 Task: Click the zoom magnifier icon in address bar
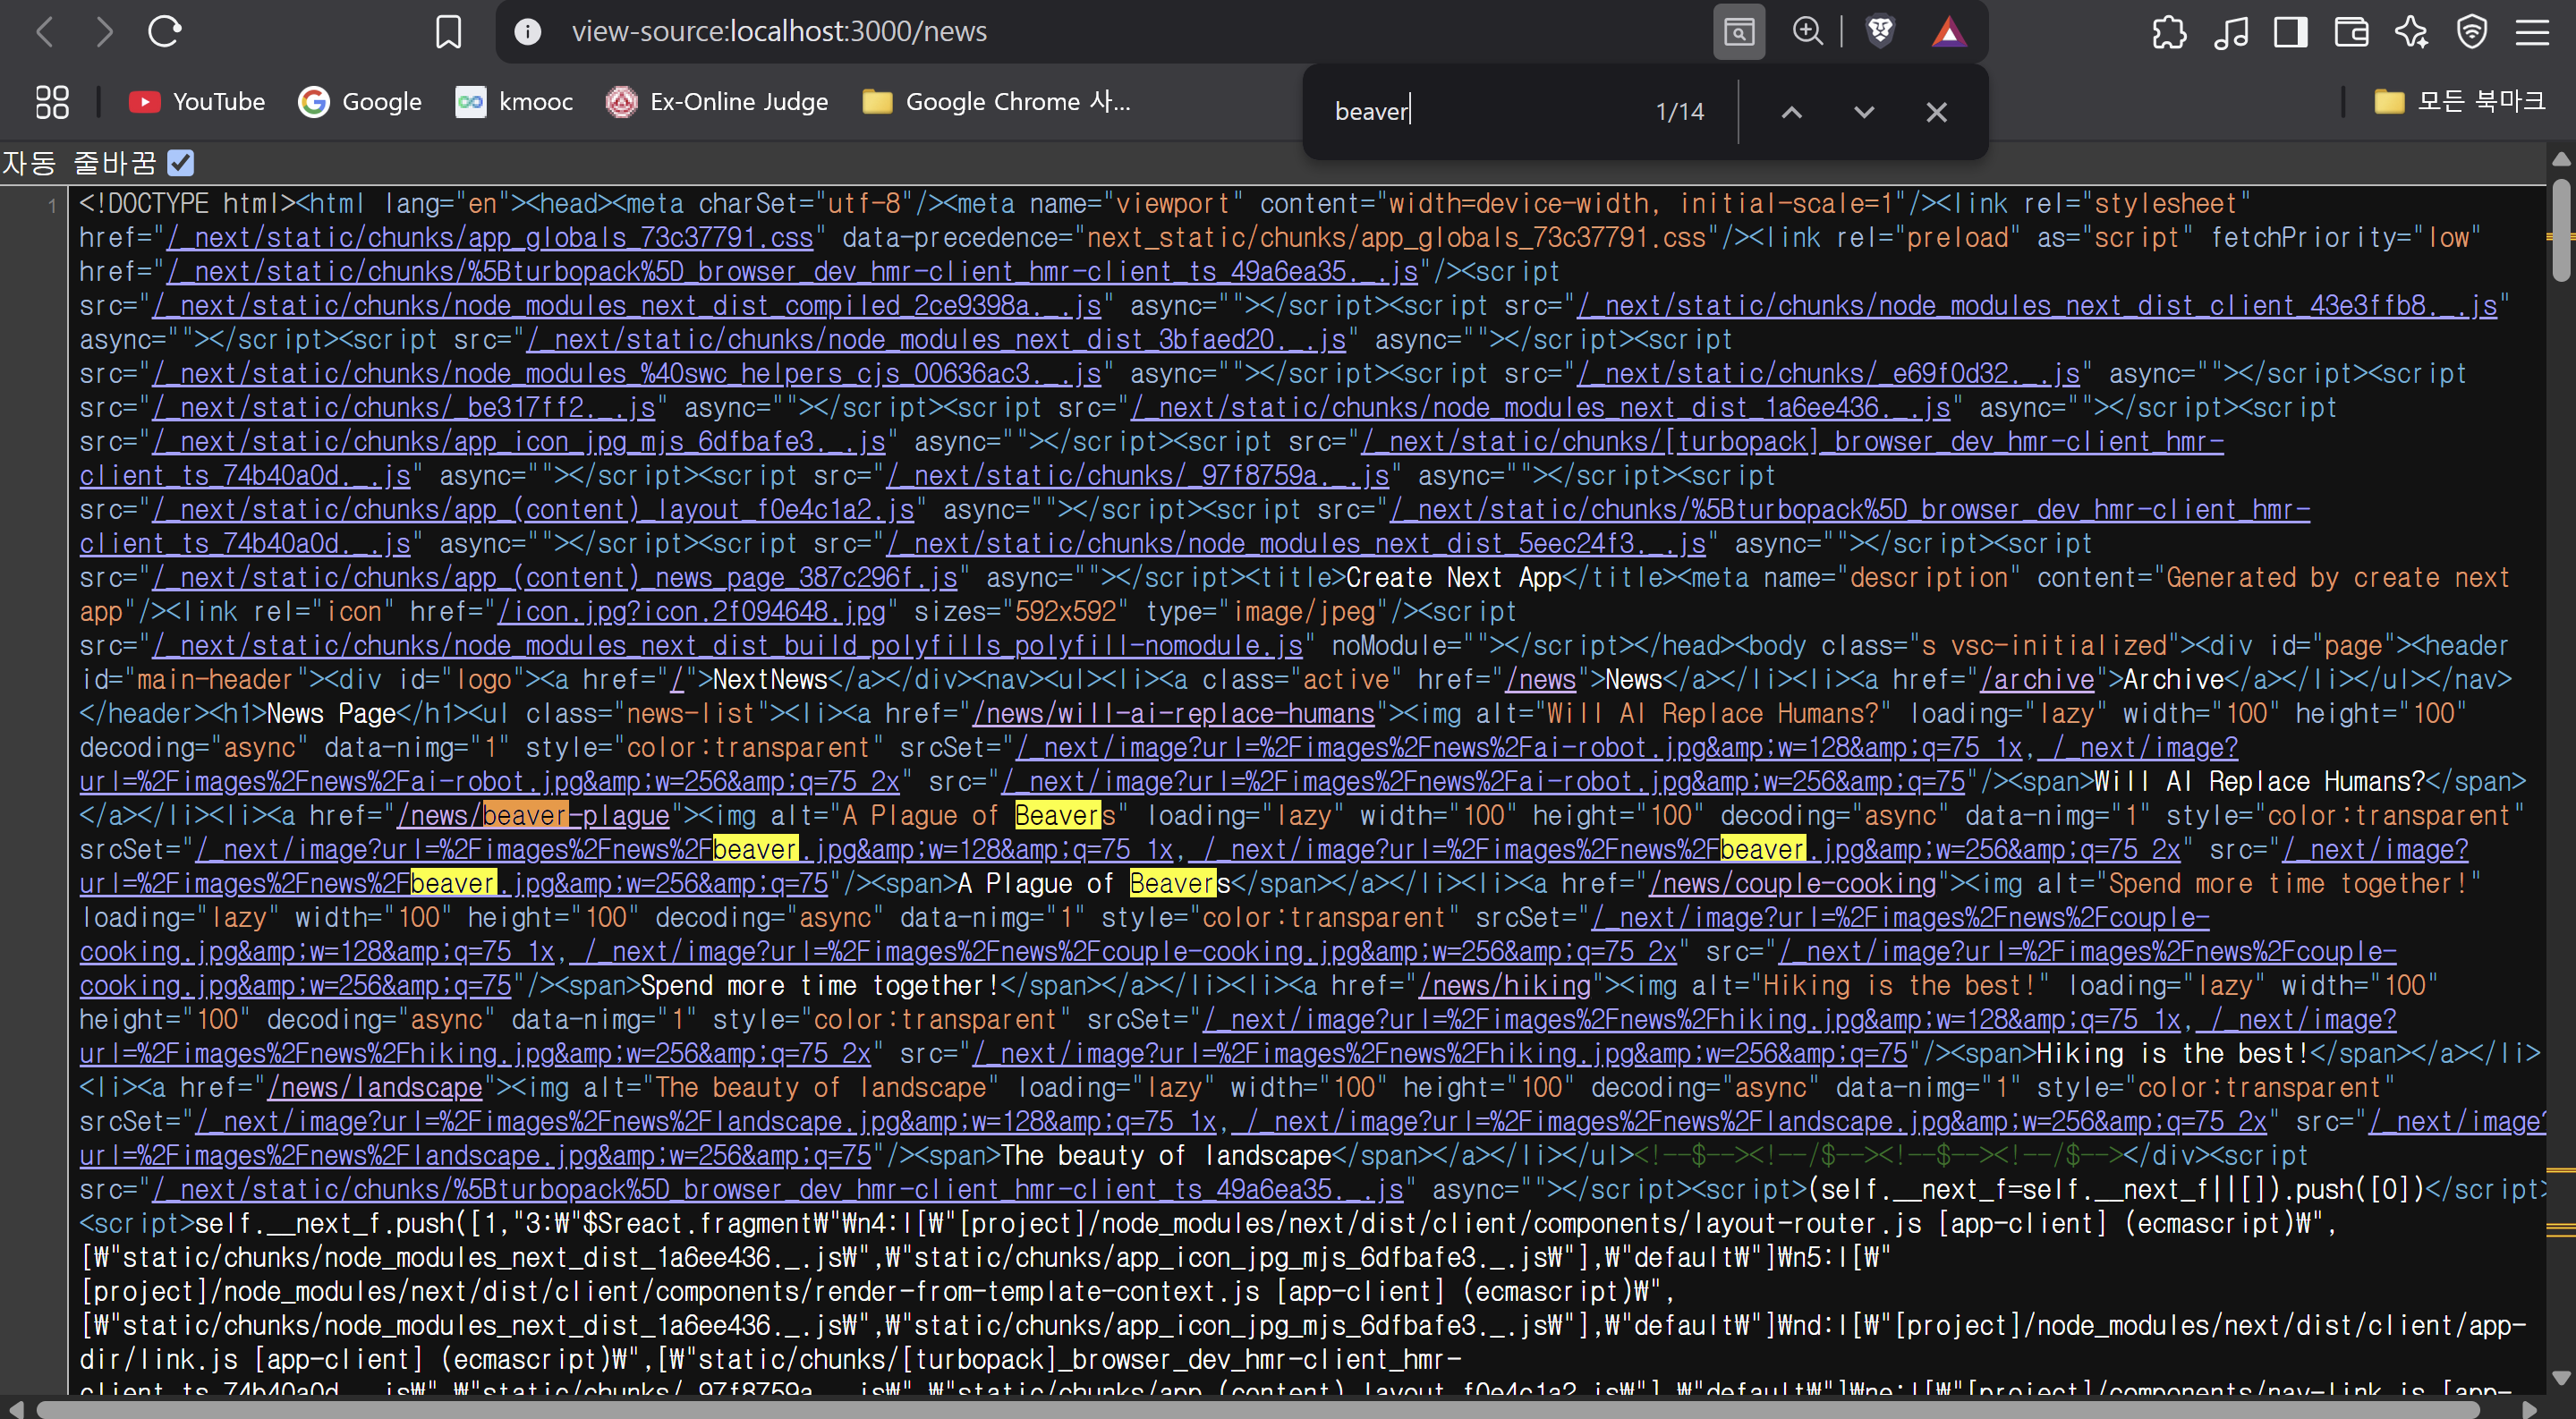(1807, 32)
